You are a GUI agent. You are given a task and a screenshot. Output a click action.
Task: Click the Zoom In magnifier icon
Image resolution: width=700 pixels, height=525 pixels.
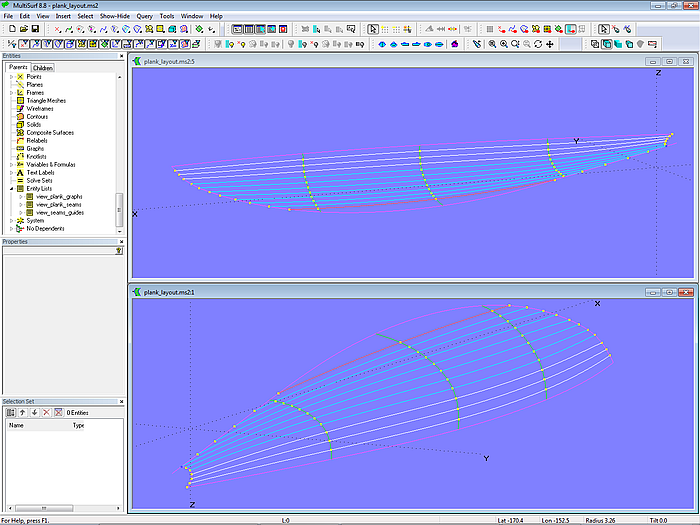tap(503, 44)
